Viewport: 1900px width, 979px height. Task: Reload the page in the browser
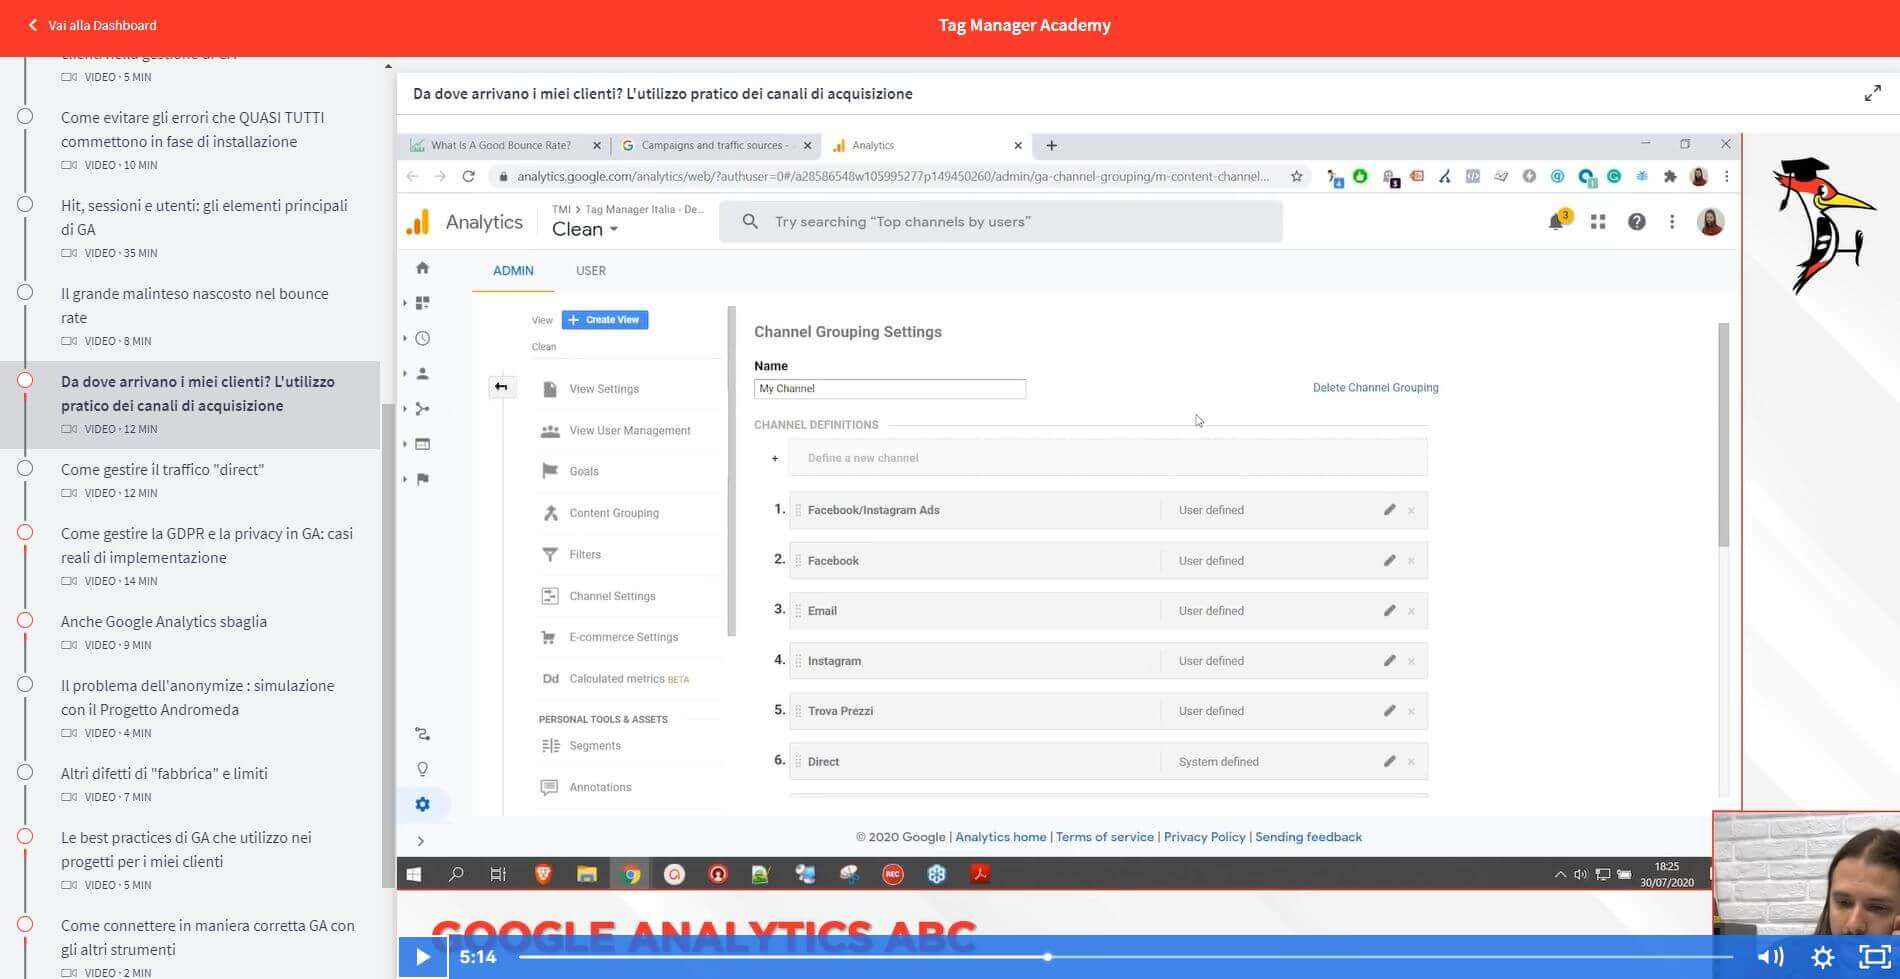click(x=468, y=176)
